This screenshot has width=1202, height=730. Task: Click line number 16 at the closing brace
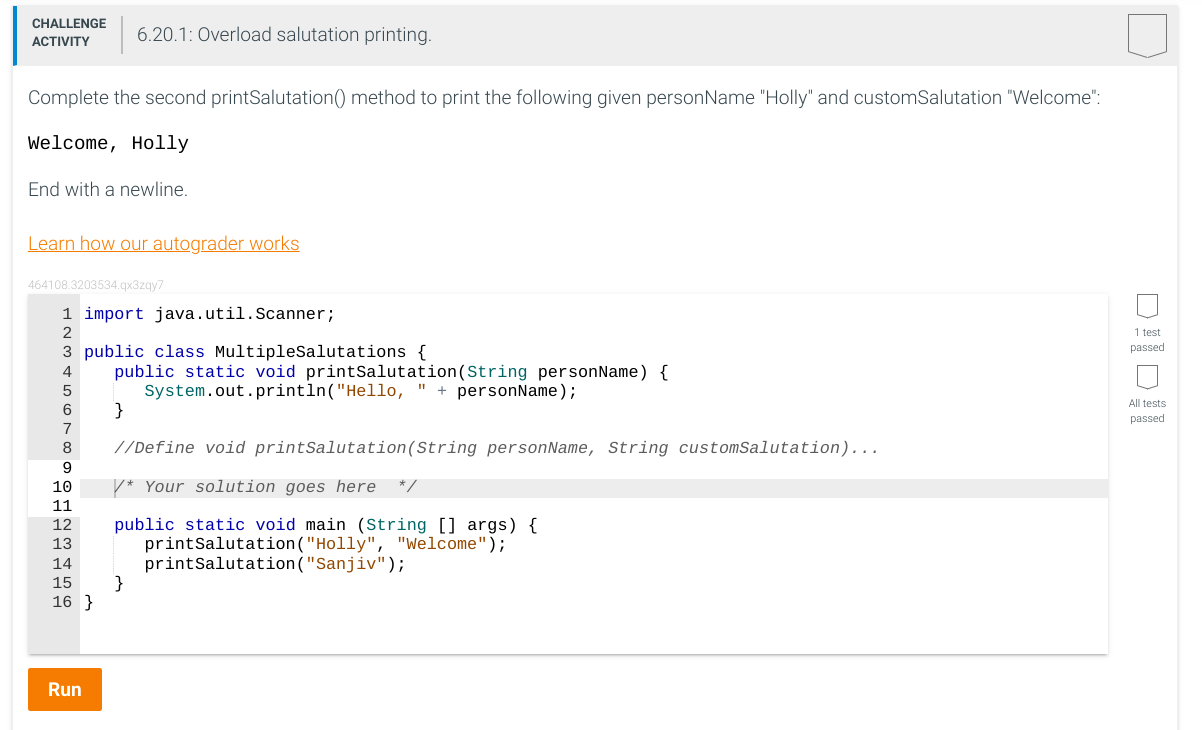[62, 601]
